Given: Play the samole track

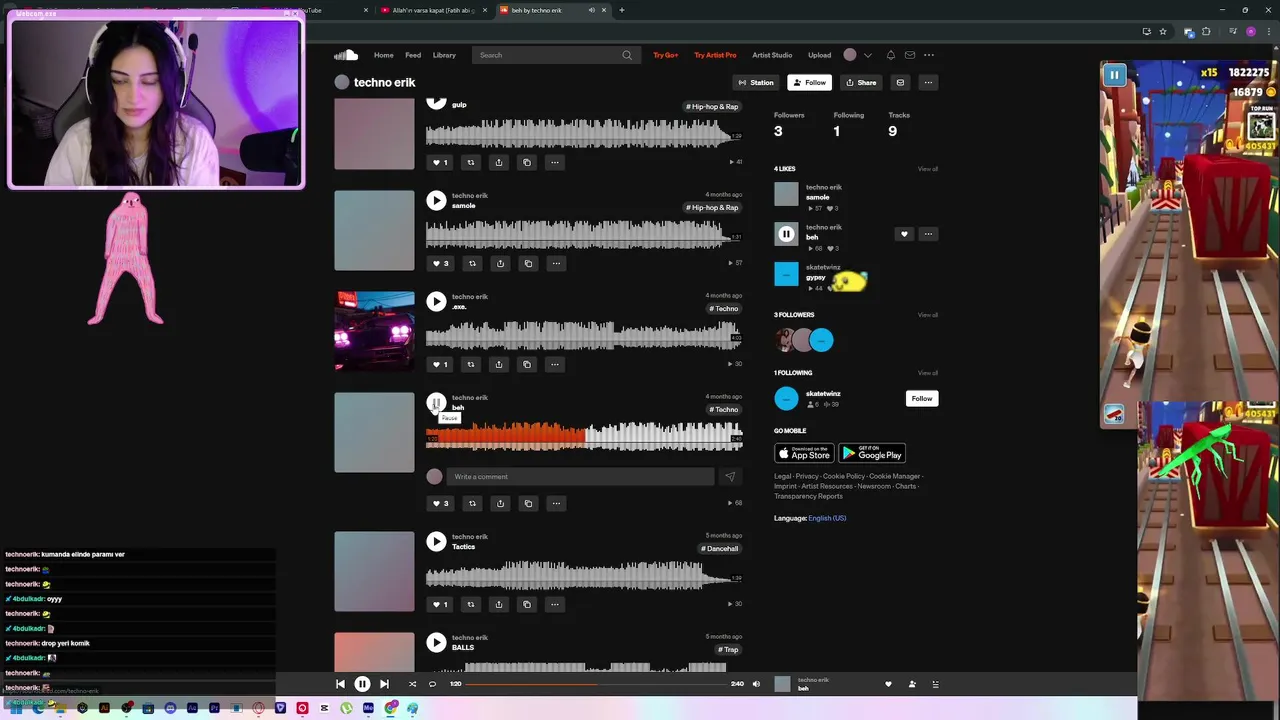Looking at the screenshot, I should 436,200.
